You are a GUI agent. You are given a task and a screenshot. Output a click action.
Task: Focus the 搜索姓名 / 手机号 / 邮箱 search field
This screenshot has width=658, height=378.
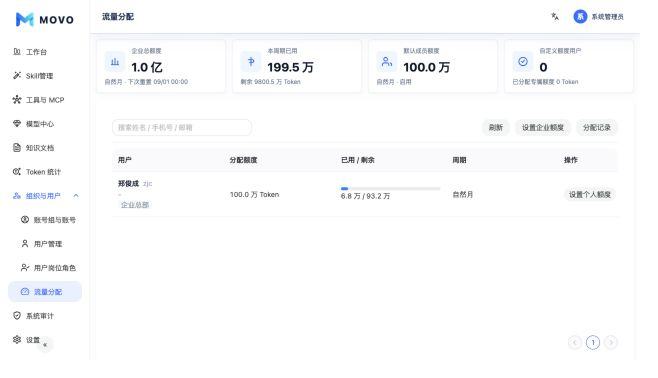tap(182, 127)
